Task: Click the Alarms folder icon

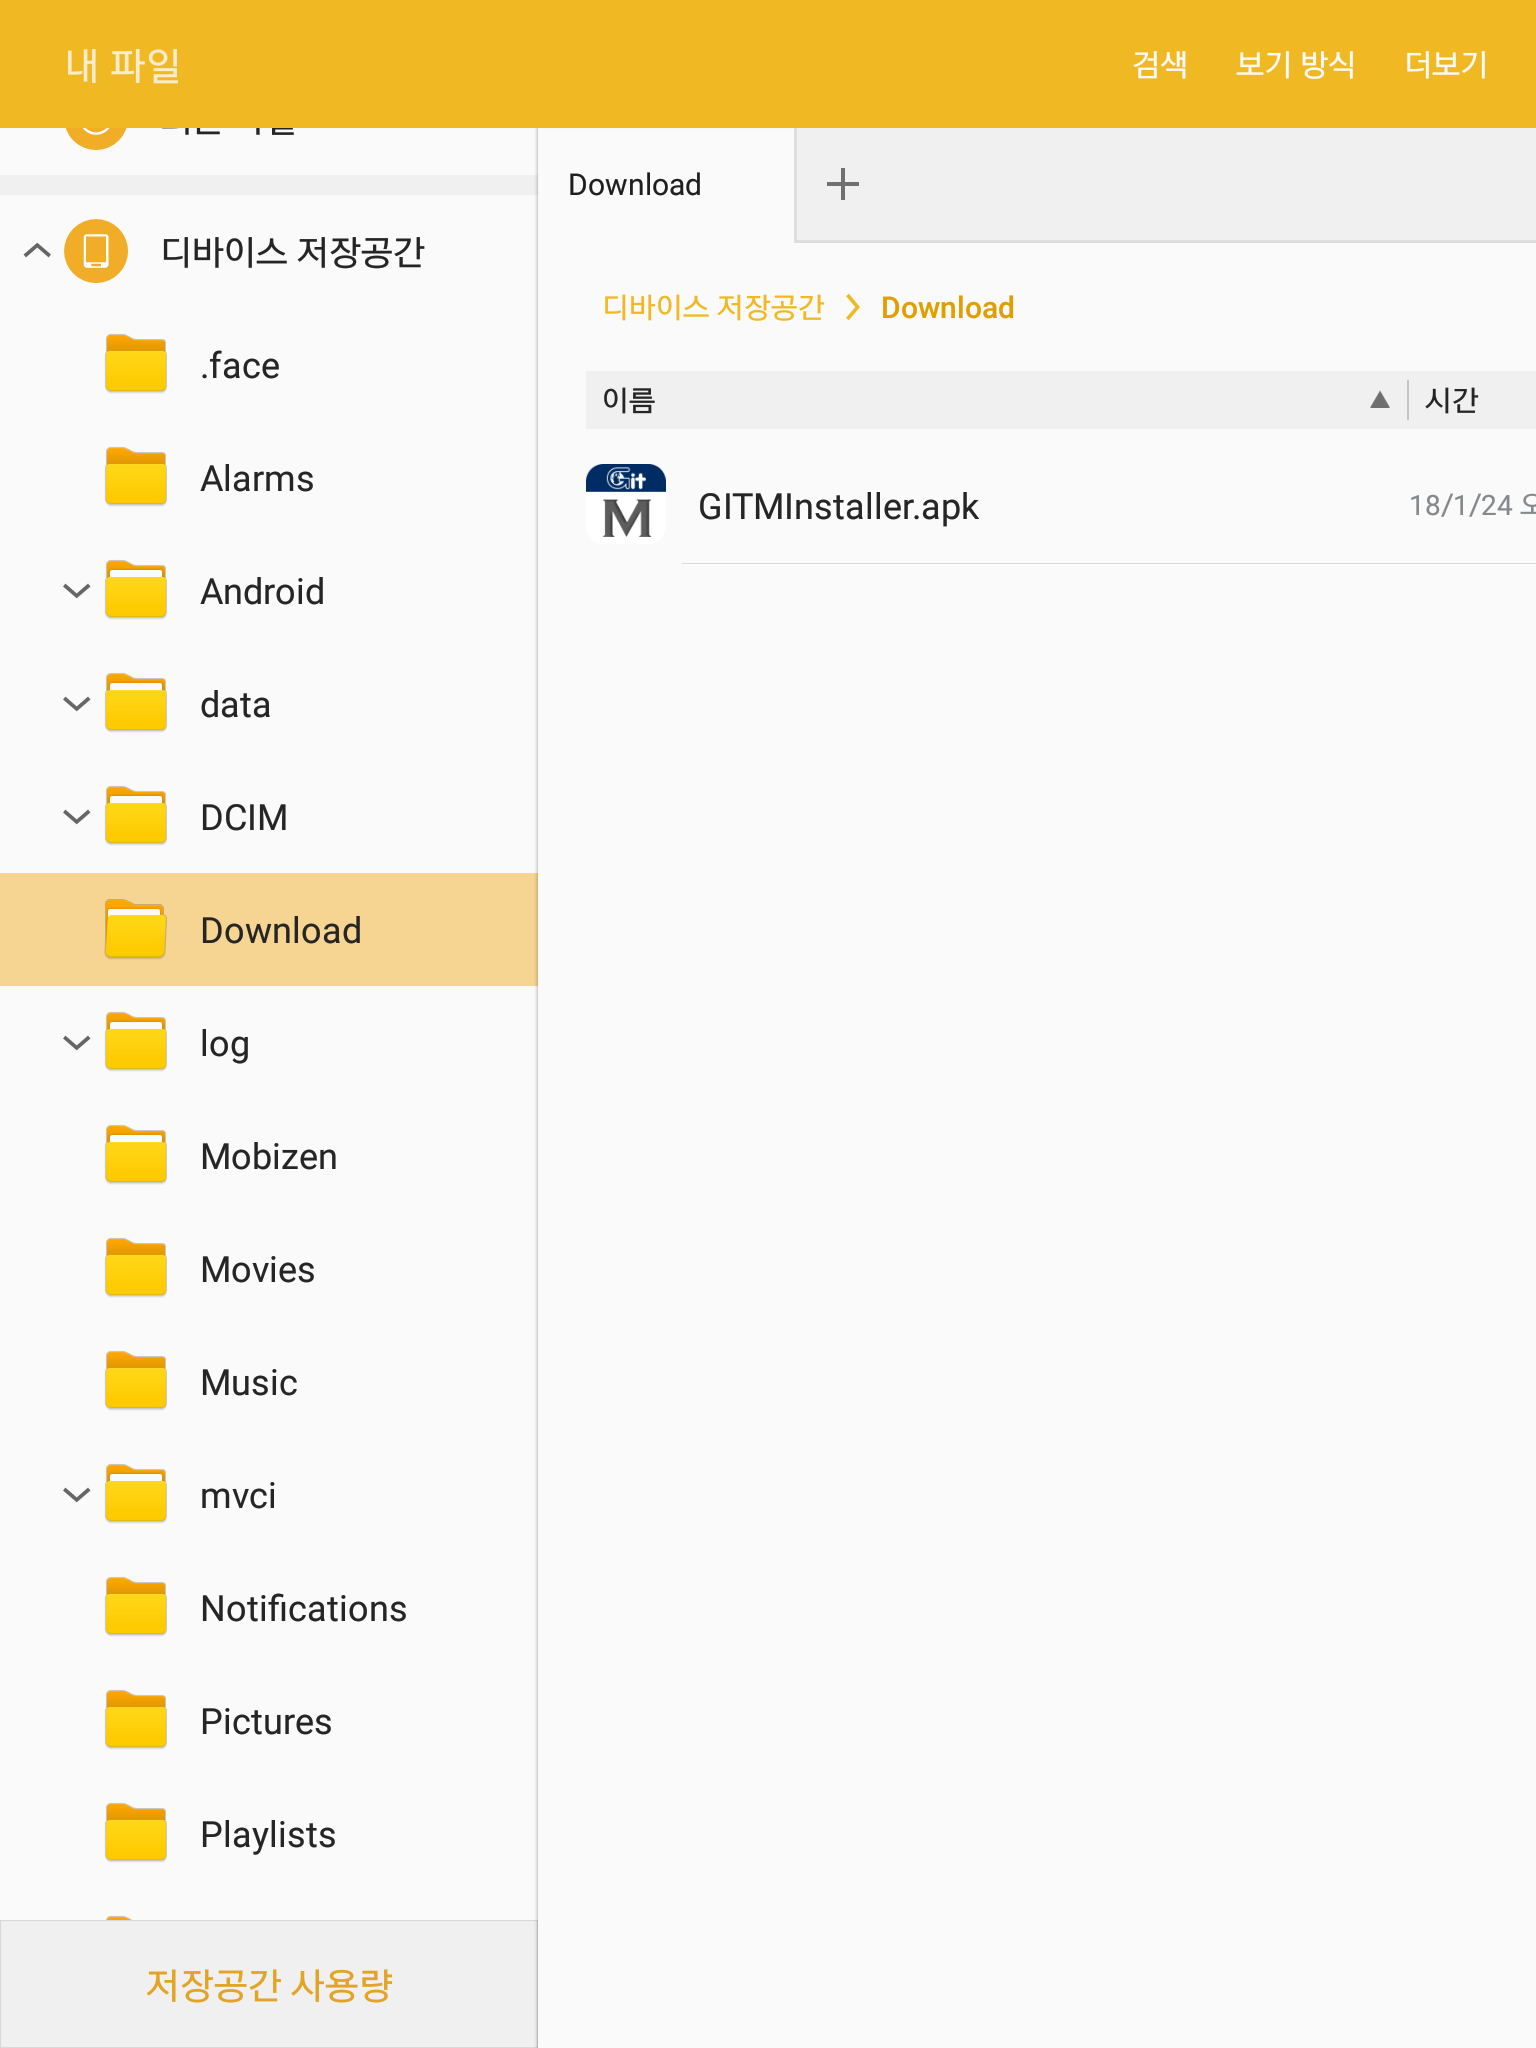Action: pos(136,477)
